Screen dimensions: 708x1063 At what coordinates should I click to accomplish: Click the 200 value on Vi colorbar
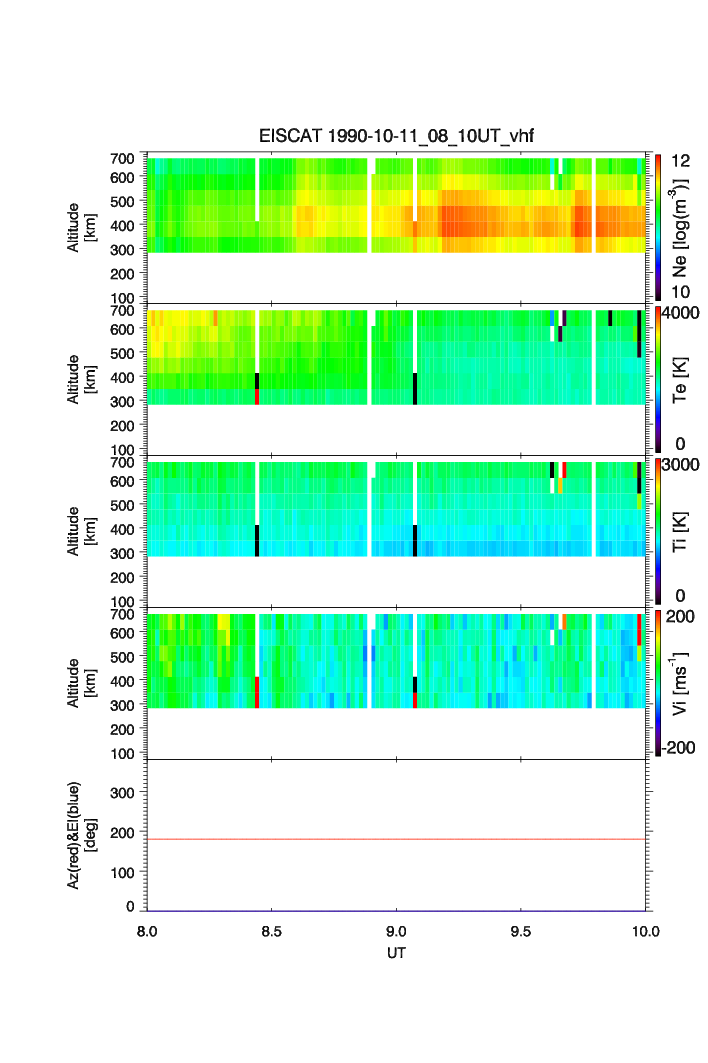tap(680, 616)
